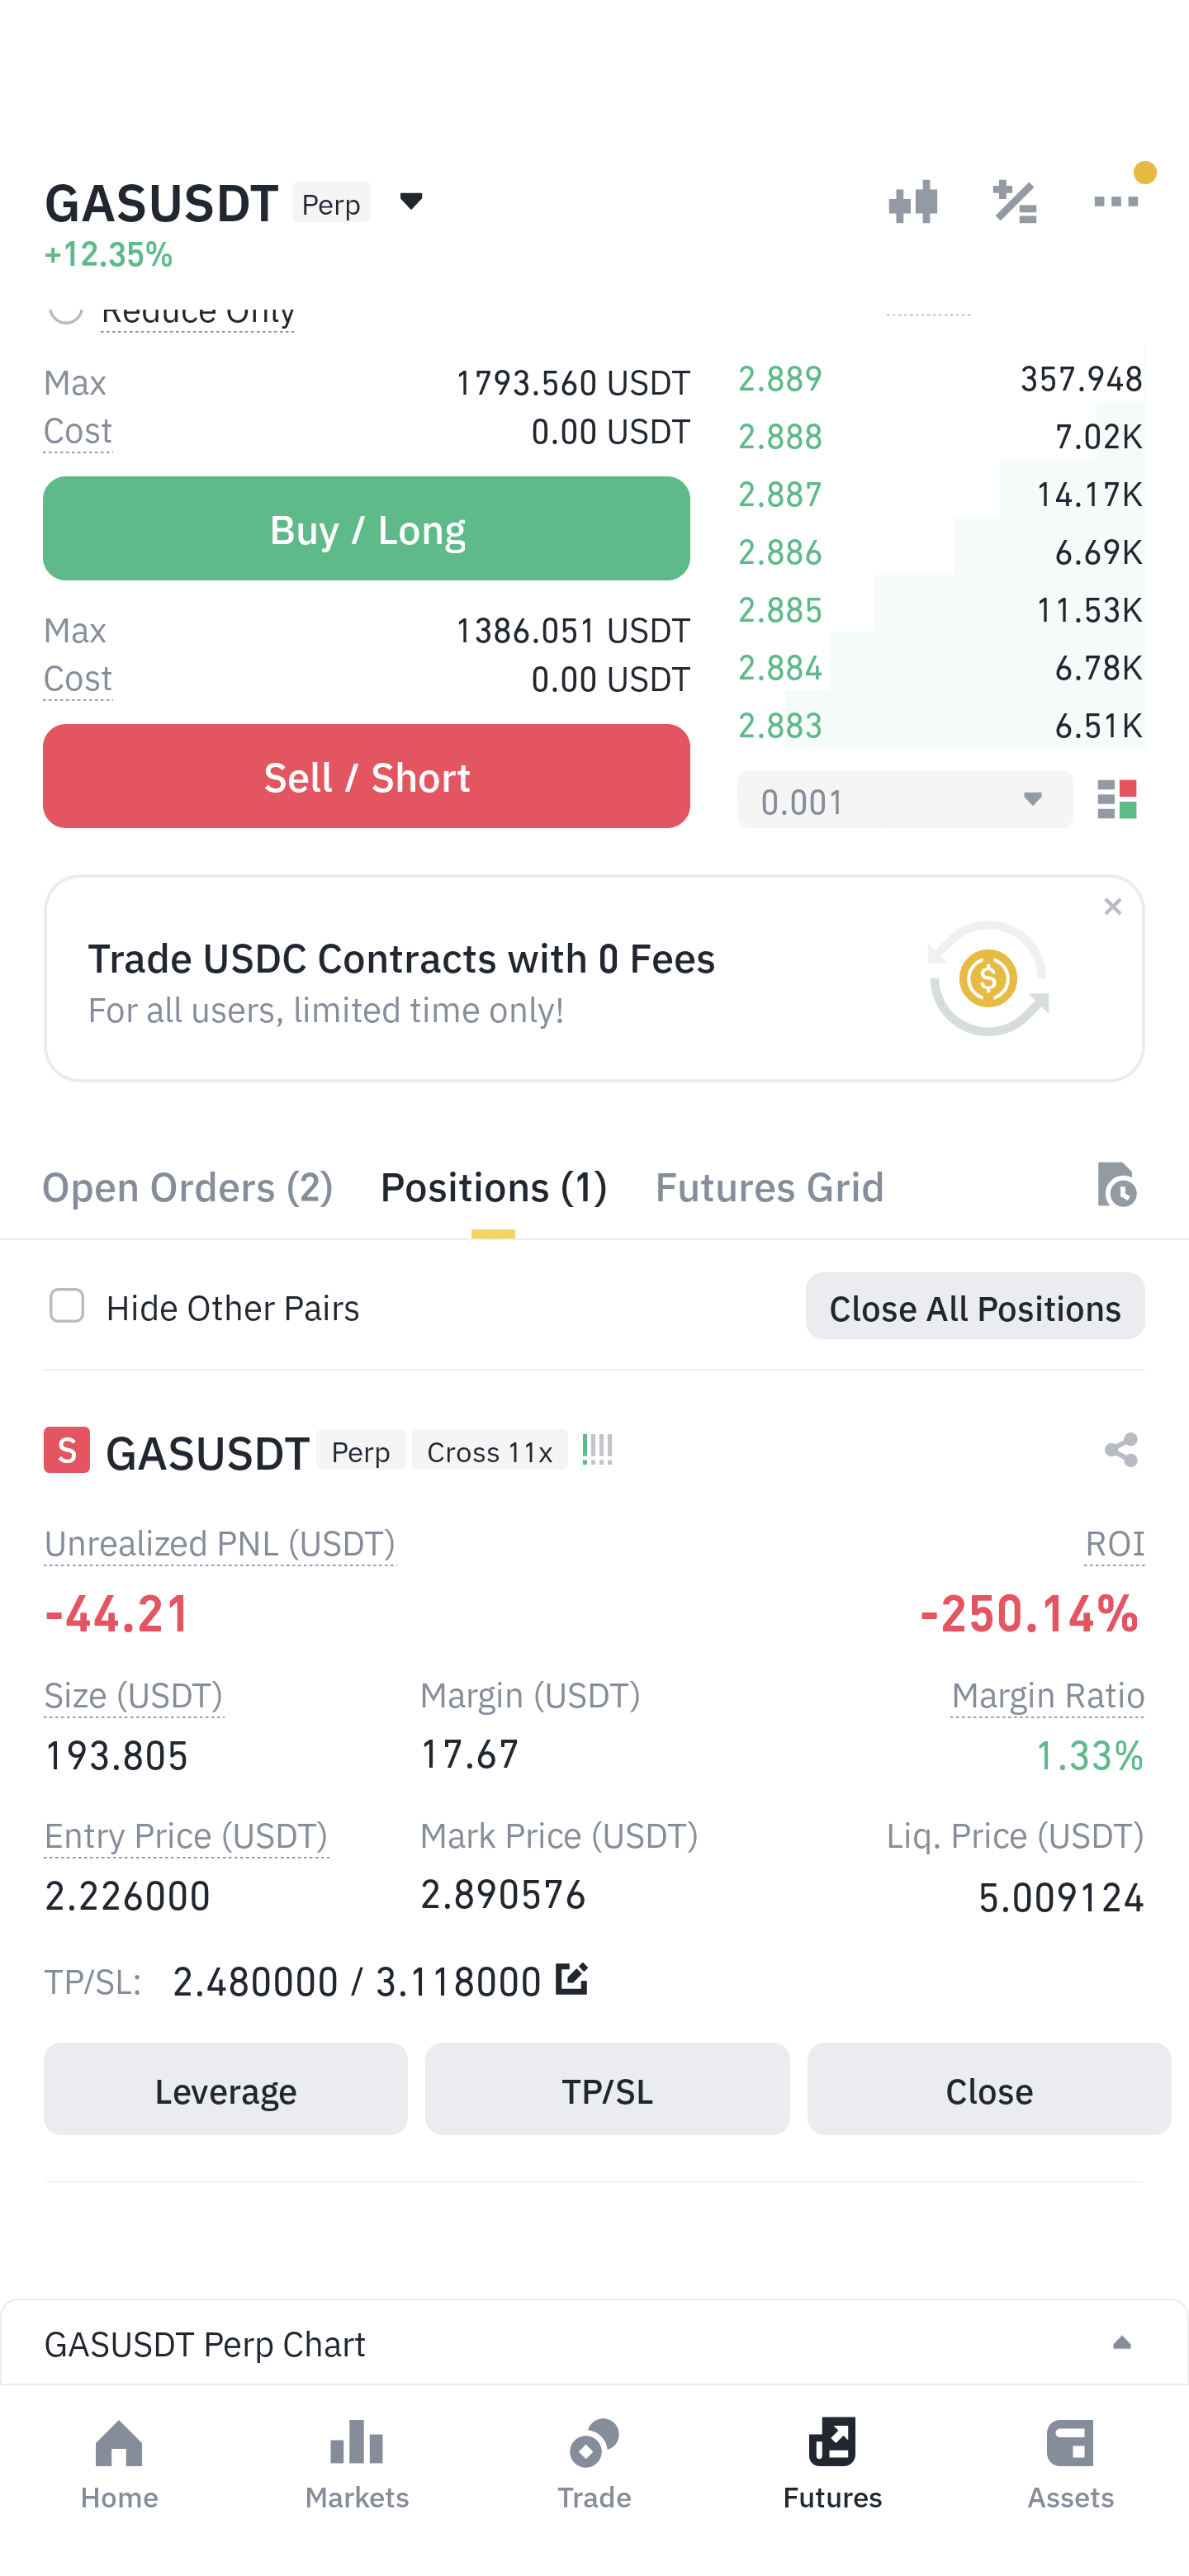The width and height of the screenshot is (1189, 2576).
Task: Open the candlestick chart icon
Action: click(x=913, y=202)
